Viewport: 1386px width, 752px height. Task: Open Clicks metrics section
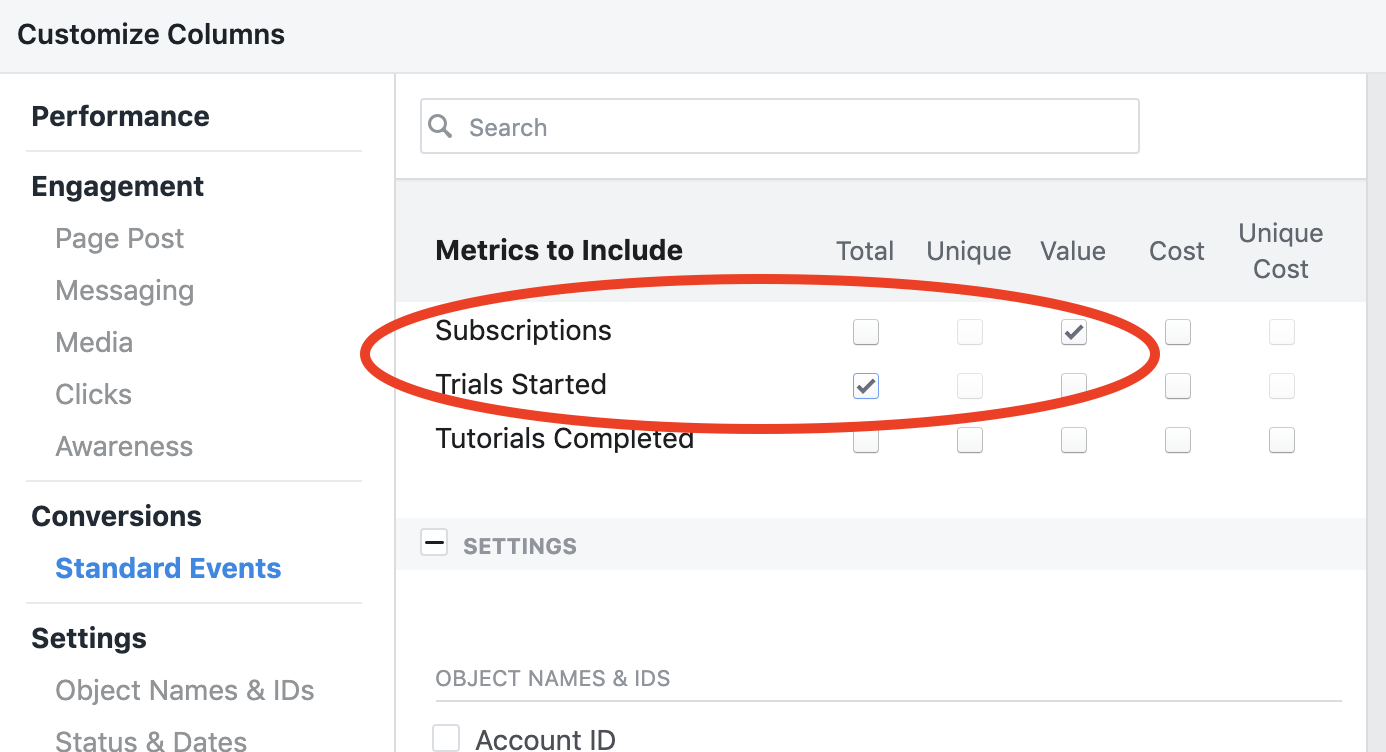pos(94,394)
